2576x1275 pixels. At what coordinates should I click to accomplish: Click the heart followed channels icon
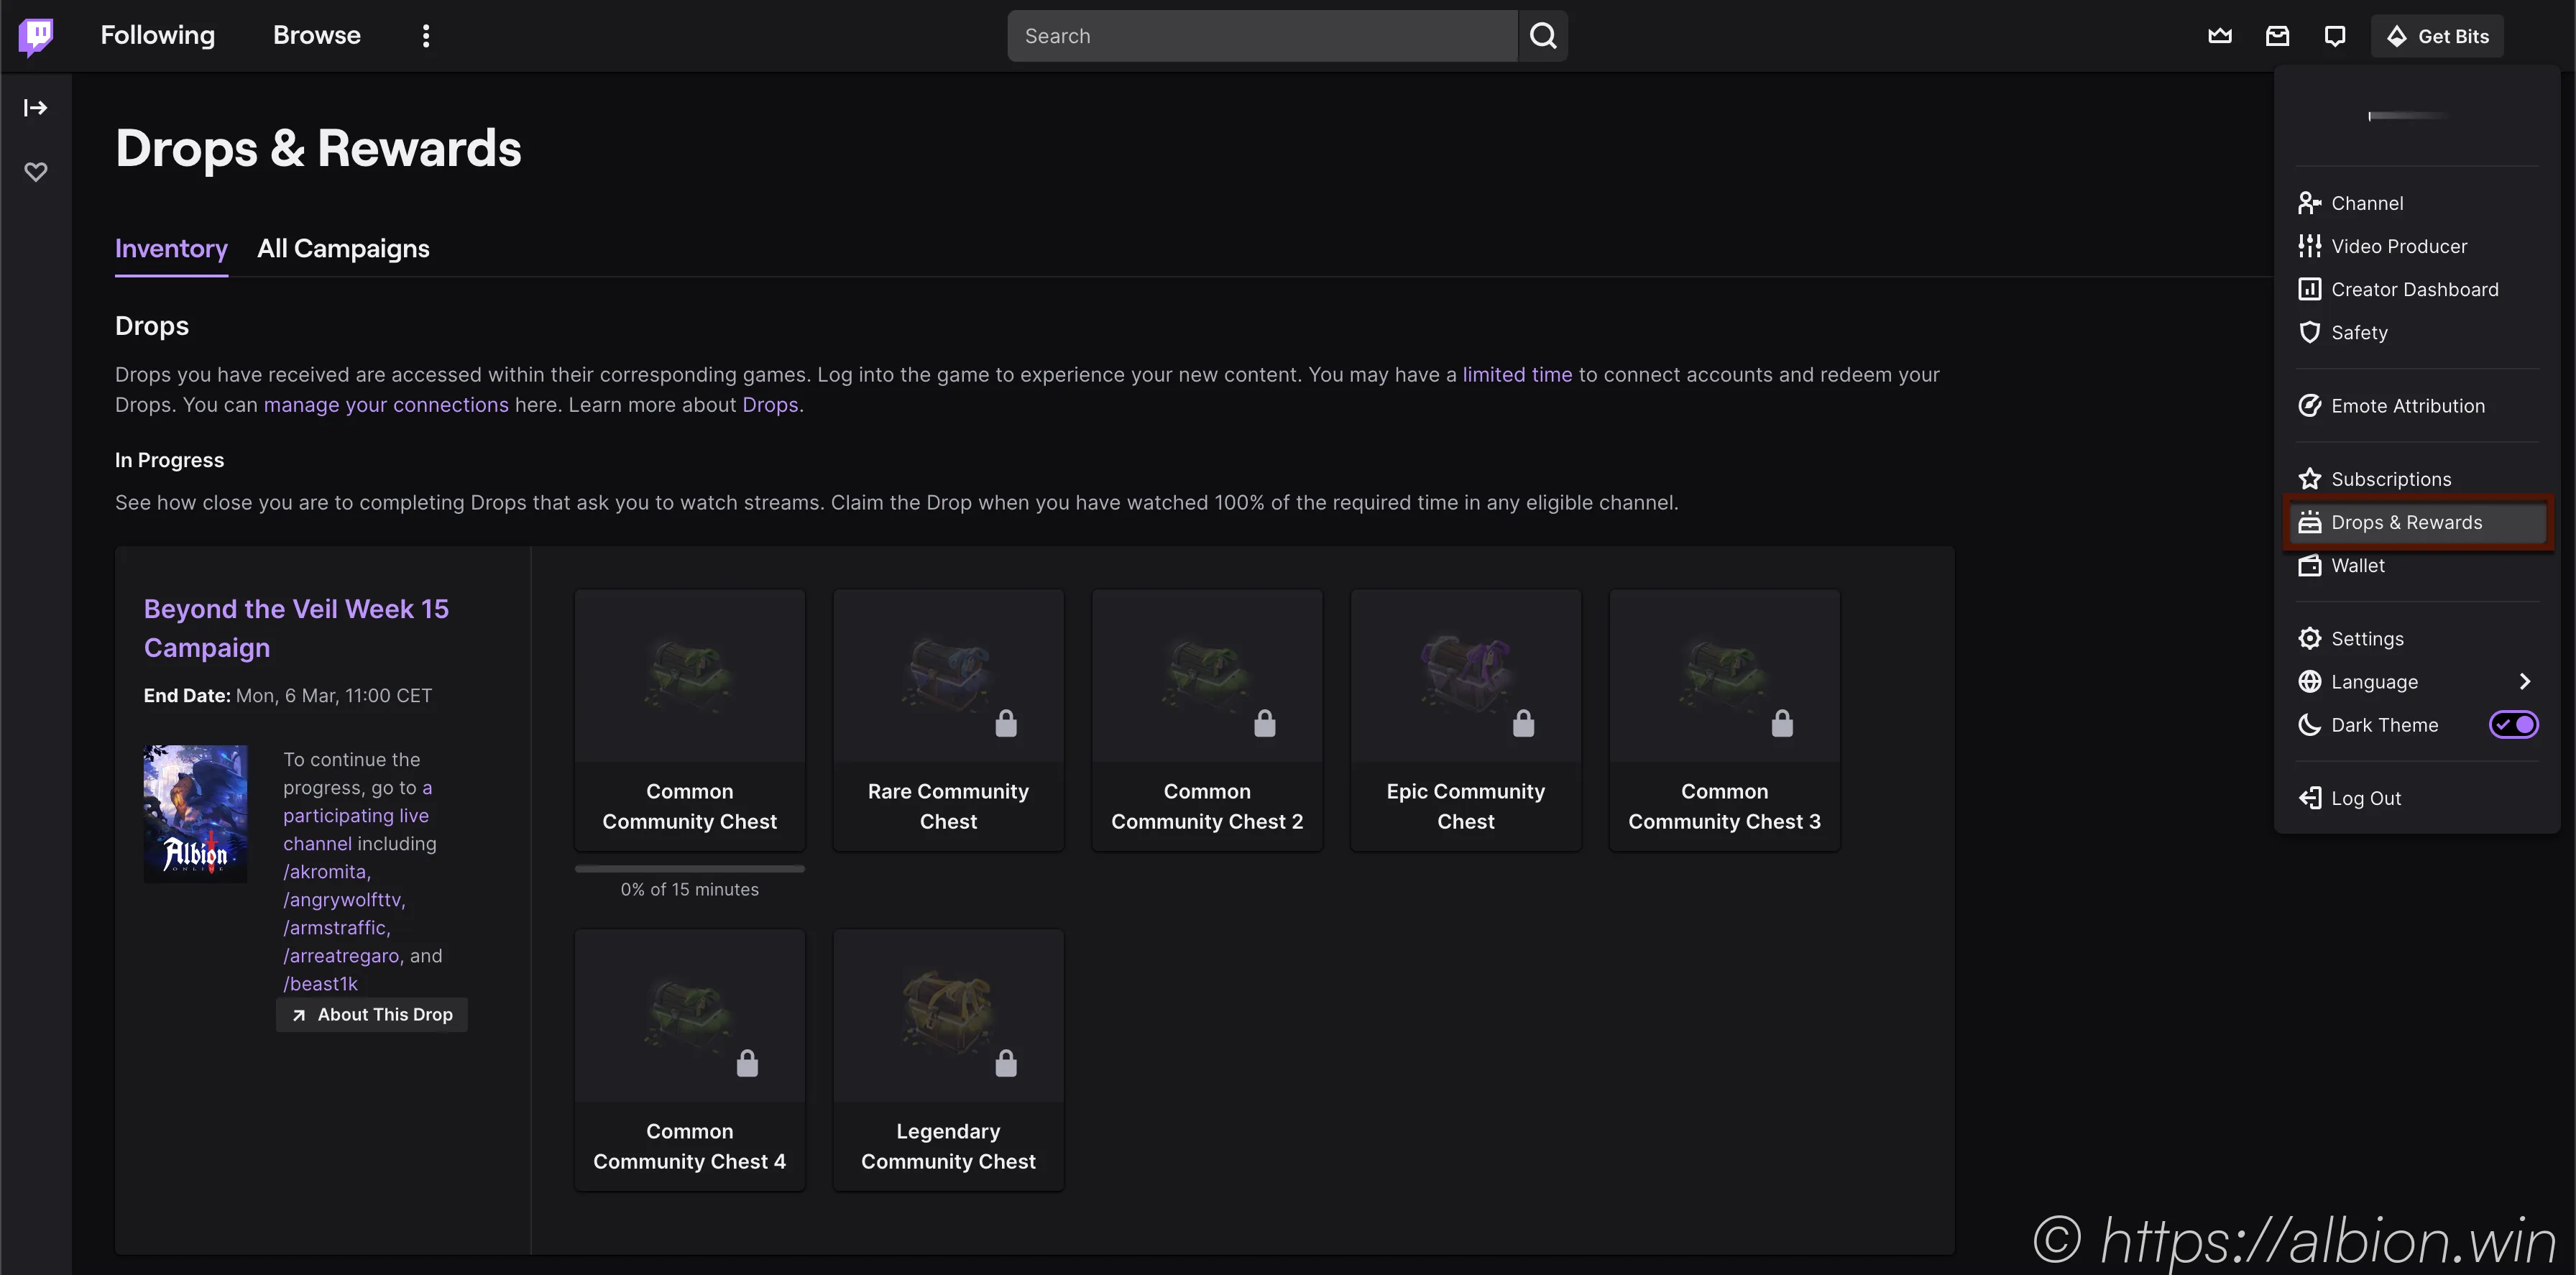[36, 172]
